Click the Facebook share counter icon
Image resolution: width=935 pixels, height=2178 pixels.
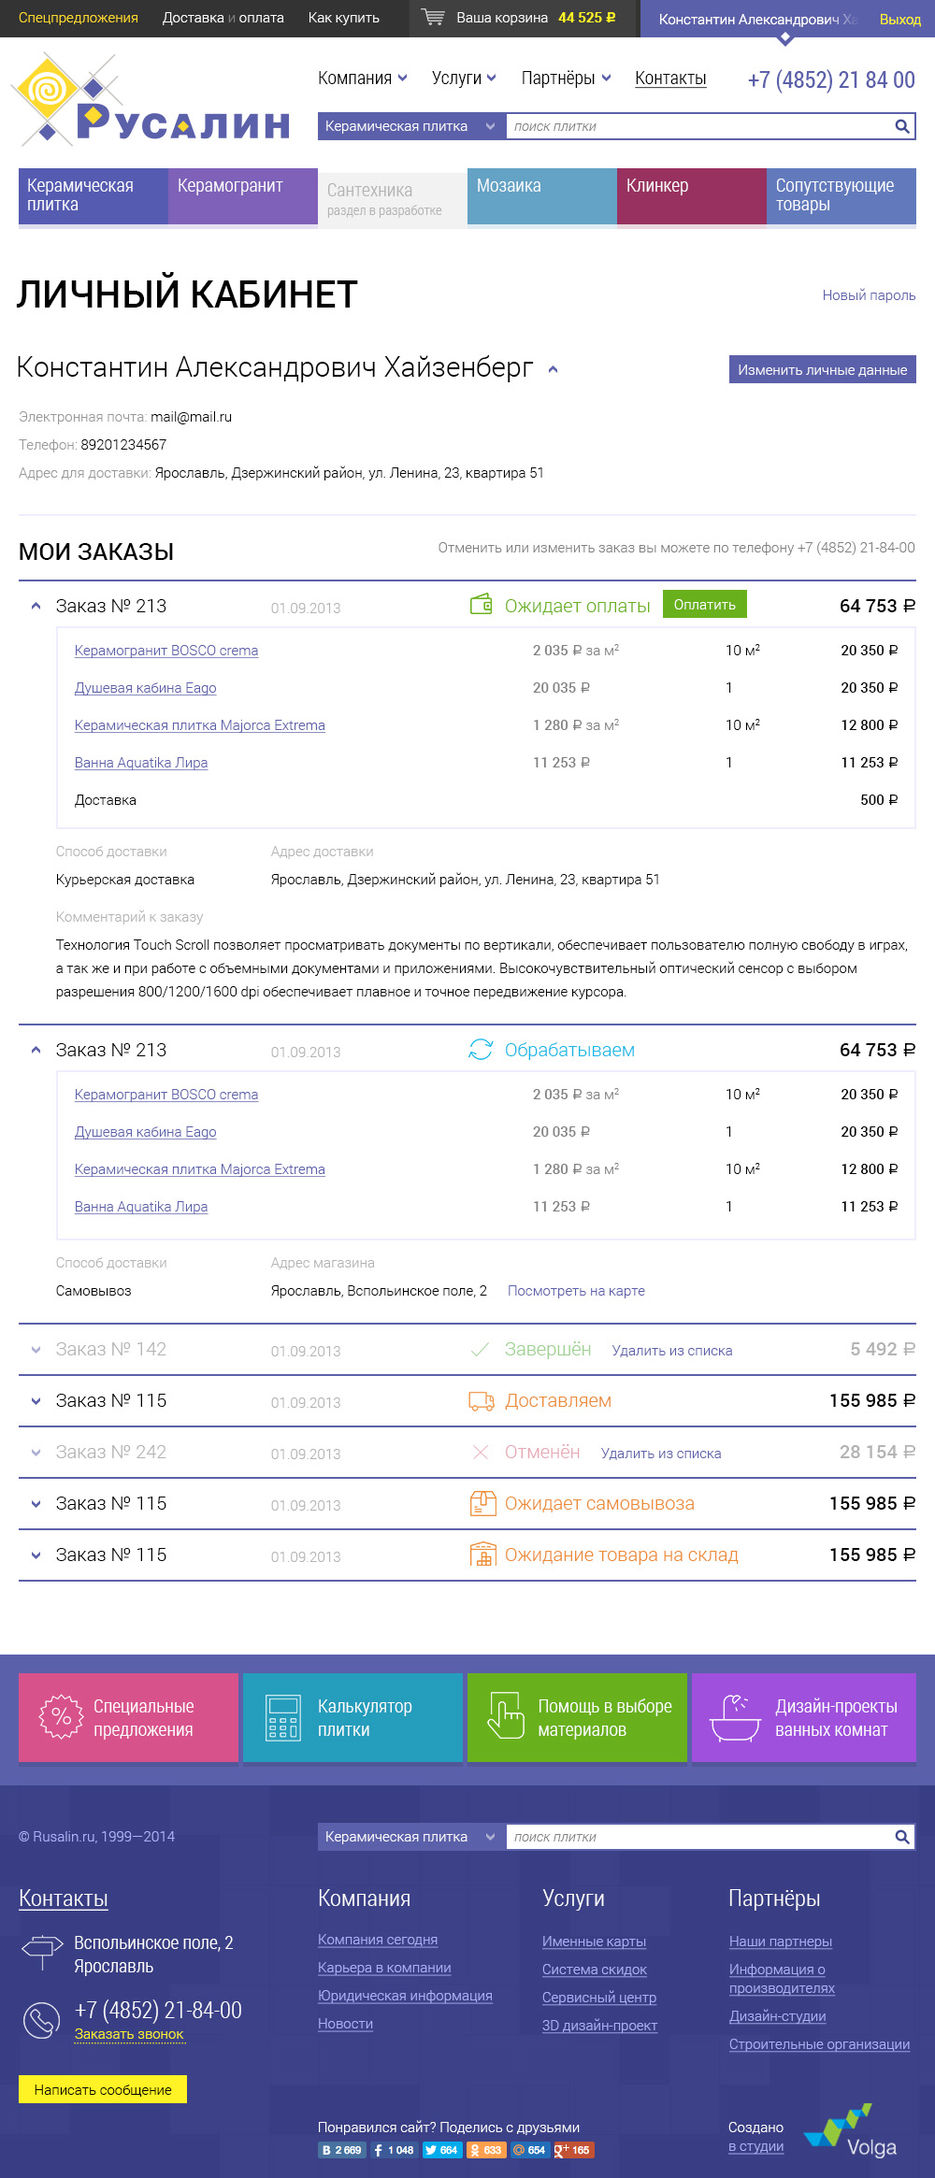(x=394, y=2150)
